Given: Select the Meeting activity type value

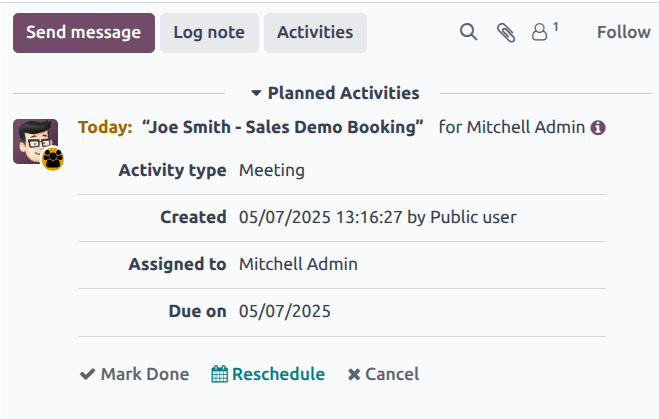Looking at the screenshot, I should point(272,170).
